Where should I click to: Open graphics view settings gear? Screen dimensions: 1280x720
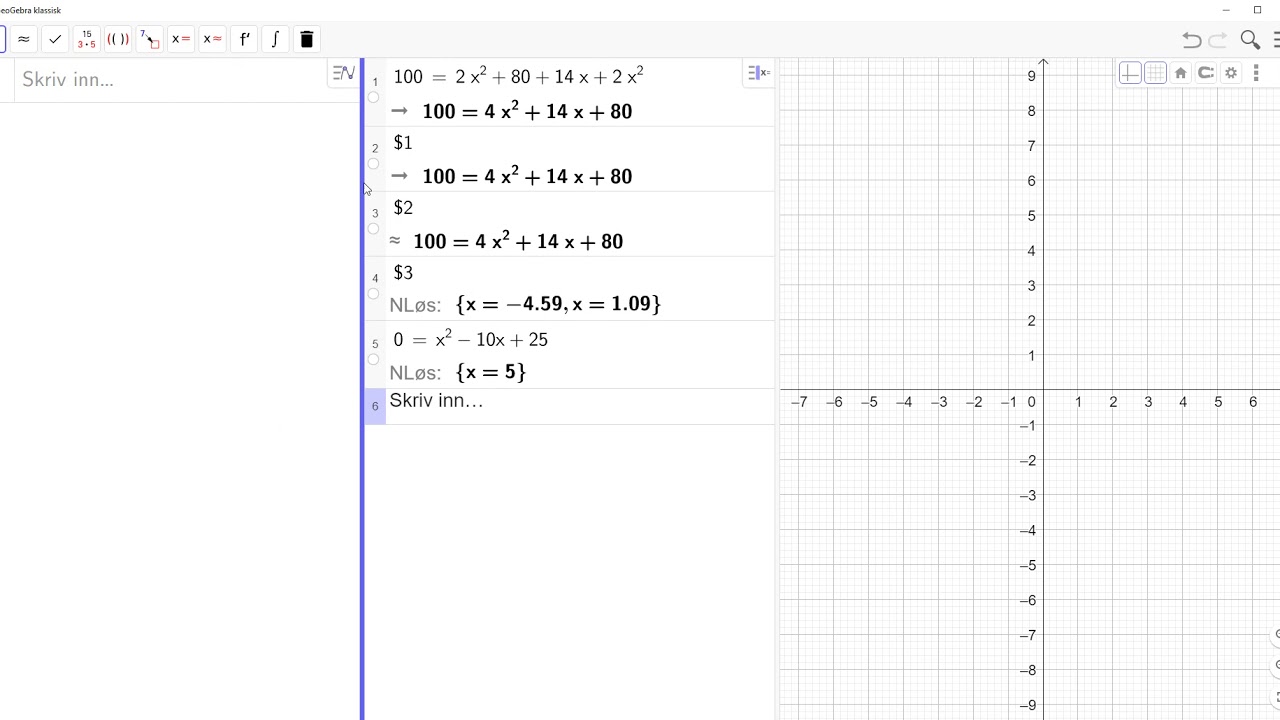click(1231, 73)
